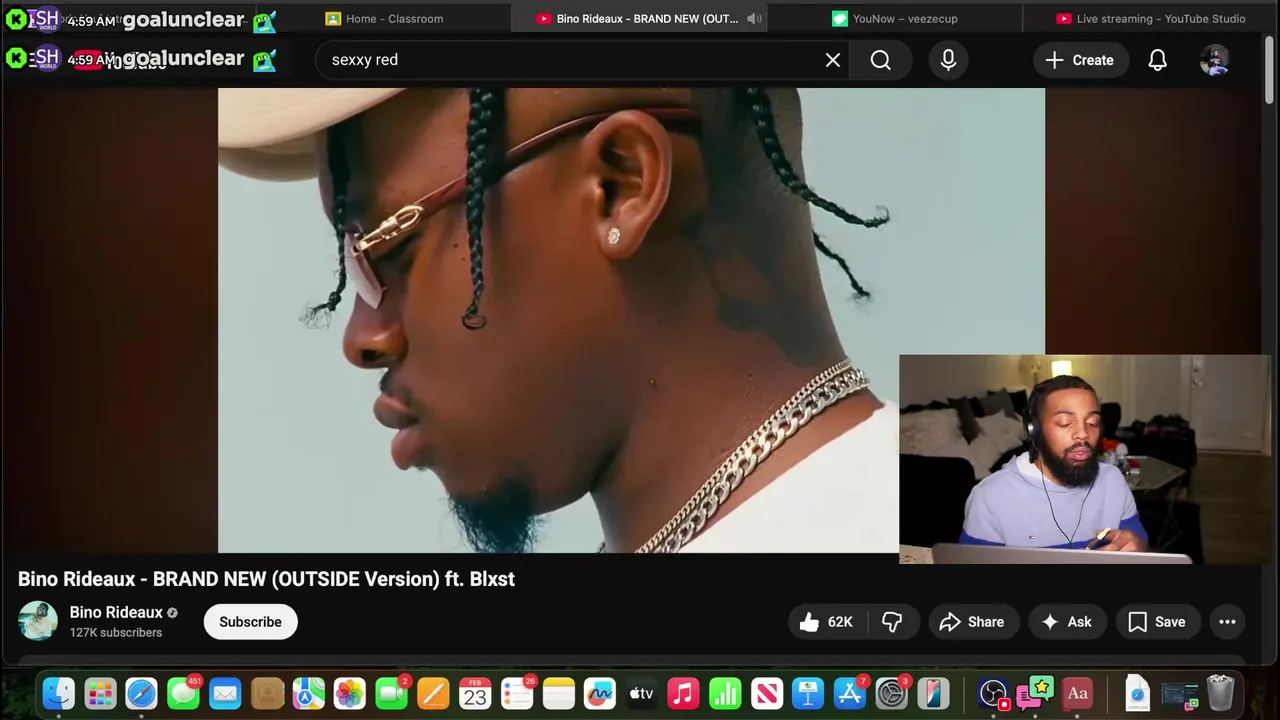Screen dimensions: 1280x720
Task: Mute audio on the Bino Rideaux tab
Action: coord(754,18)
